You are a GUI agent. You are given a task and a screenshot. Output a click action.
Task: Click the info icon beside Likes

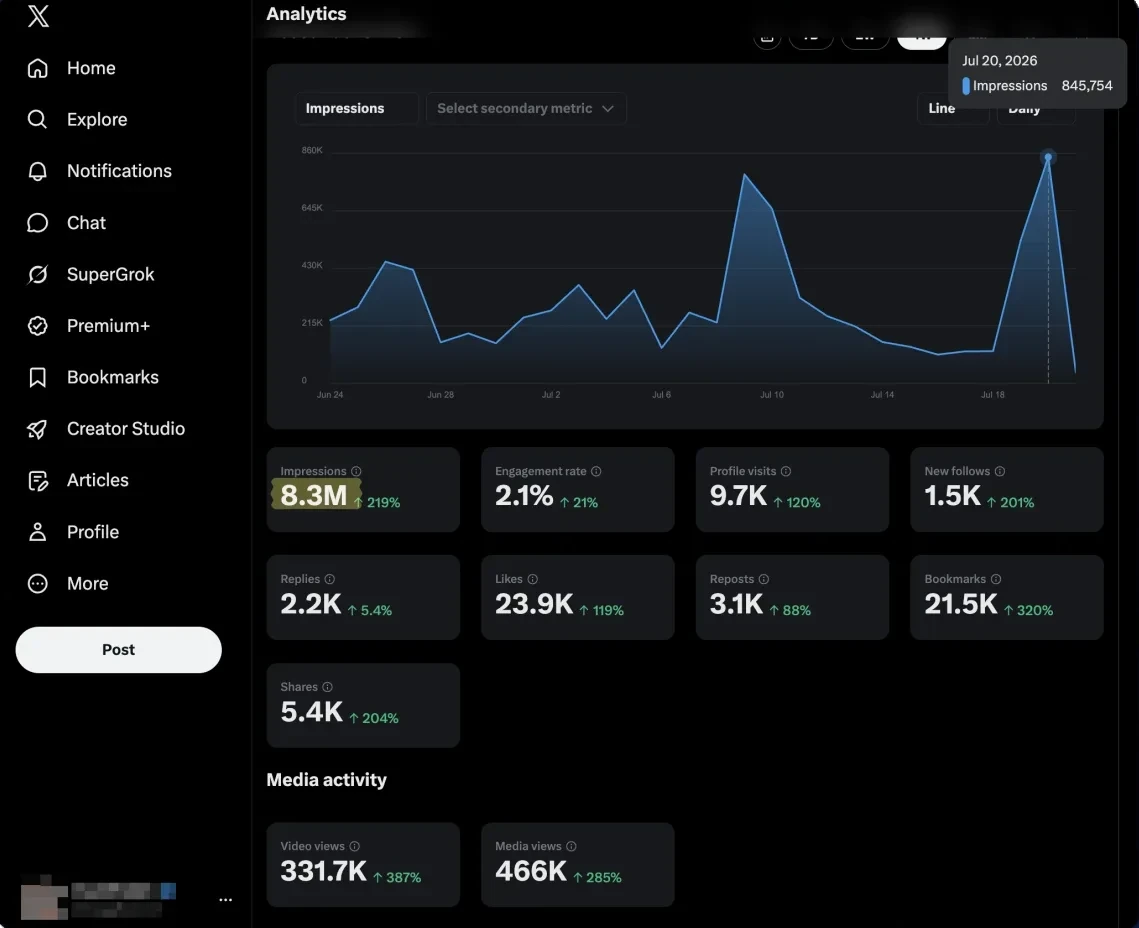[532, 579]
